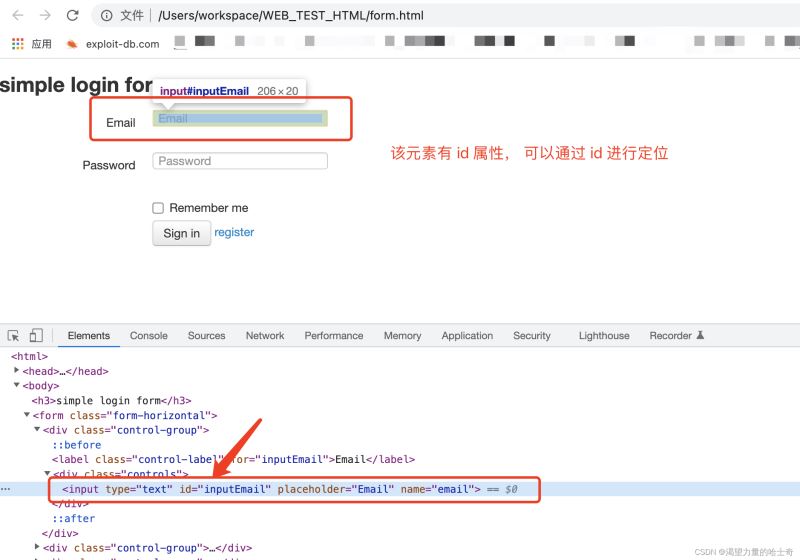Collapse the div class controls node

click(x=47, y=474)
